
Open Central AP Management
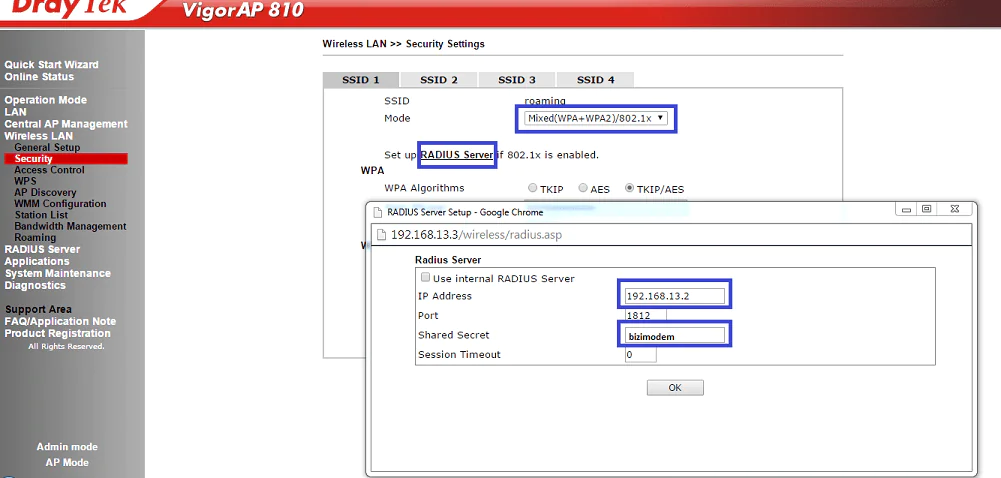point(66,124)
